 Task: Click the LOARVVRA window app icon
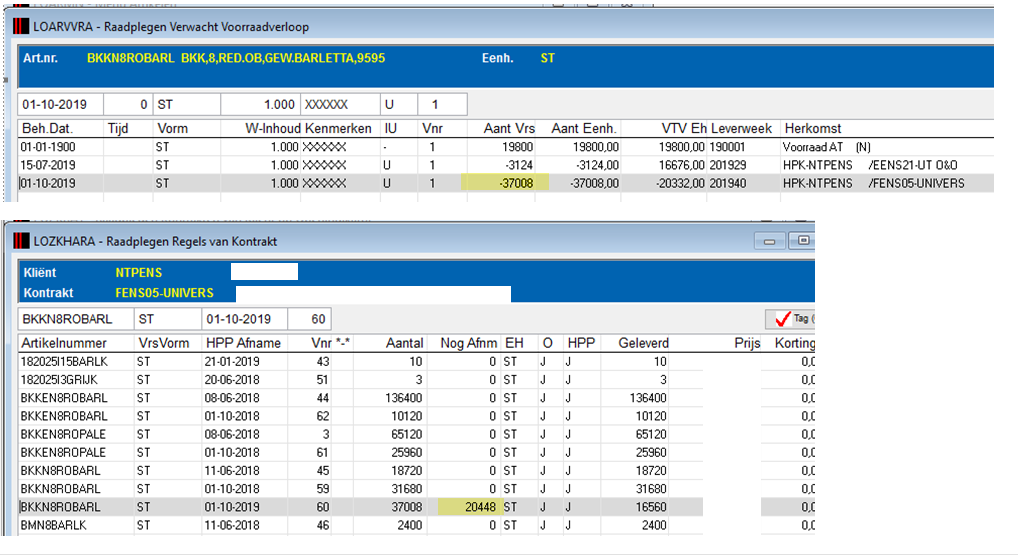click(21, 27)
